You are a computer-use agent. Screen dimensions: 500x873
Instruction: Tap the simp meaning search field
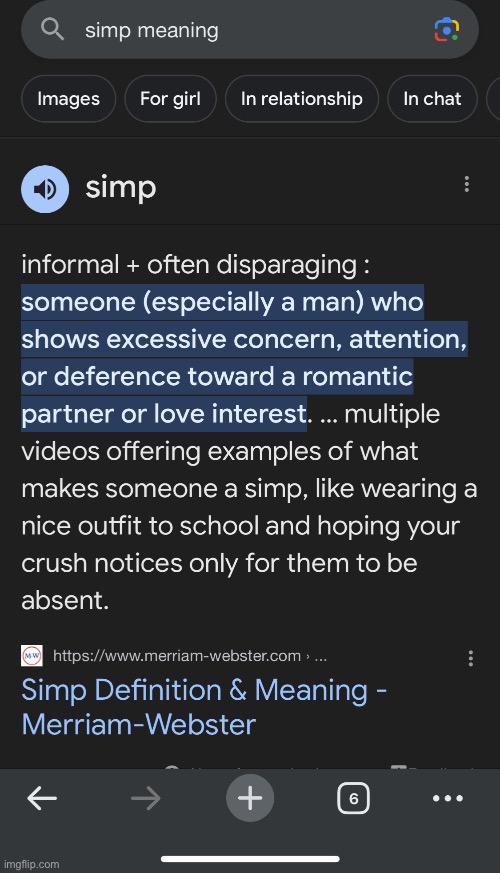[x=249, y=30]
